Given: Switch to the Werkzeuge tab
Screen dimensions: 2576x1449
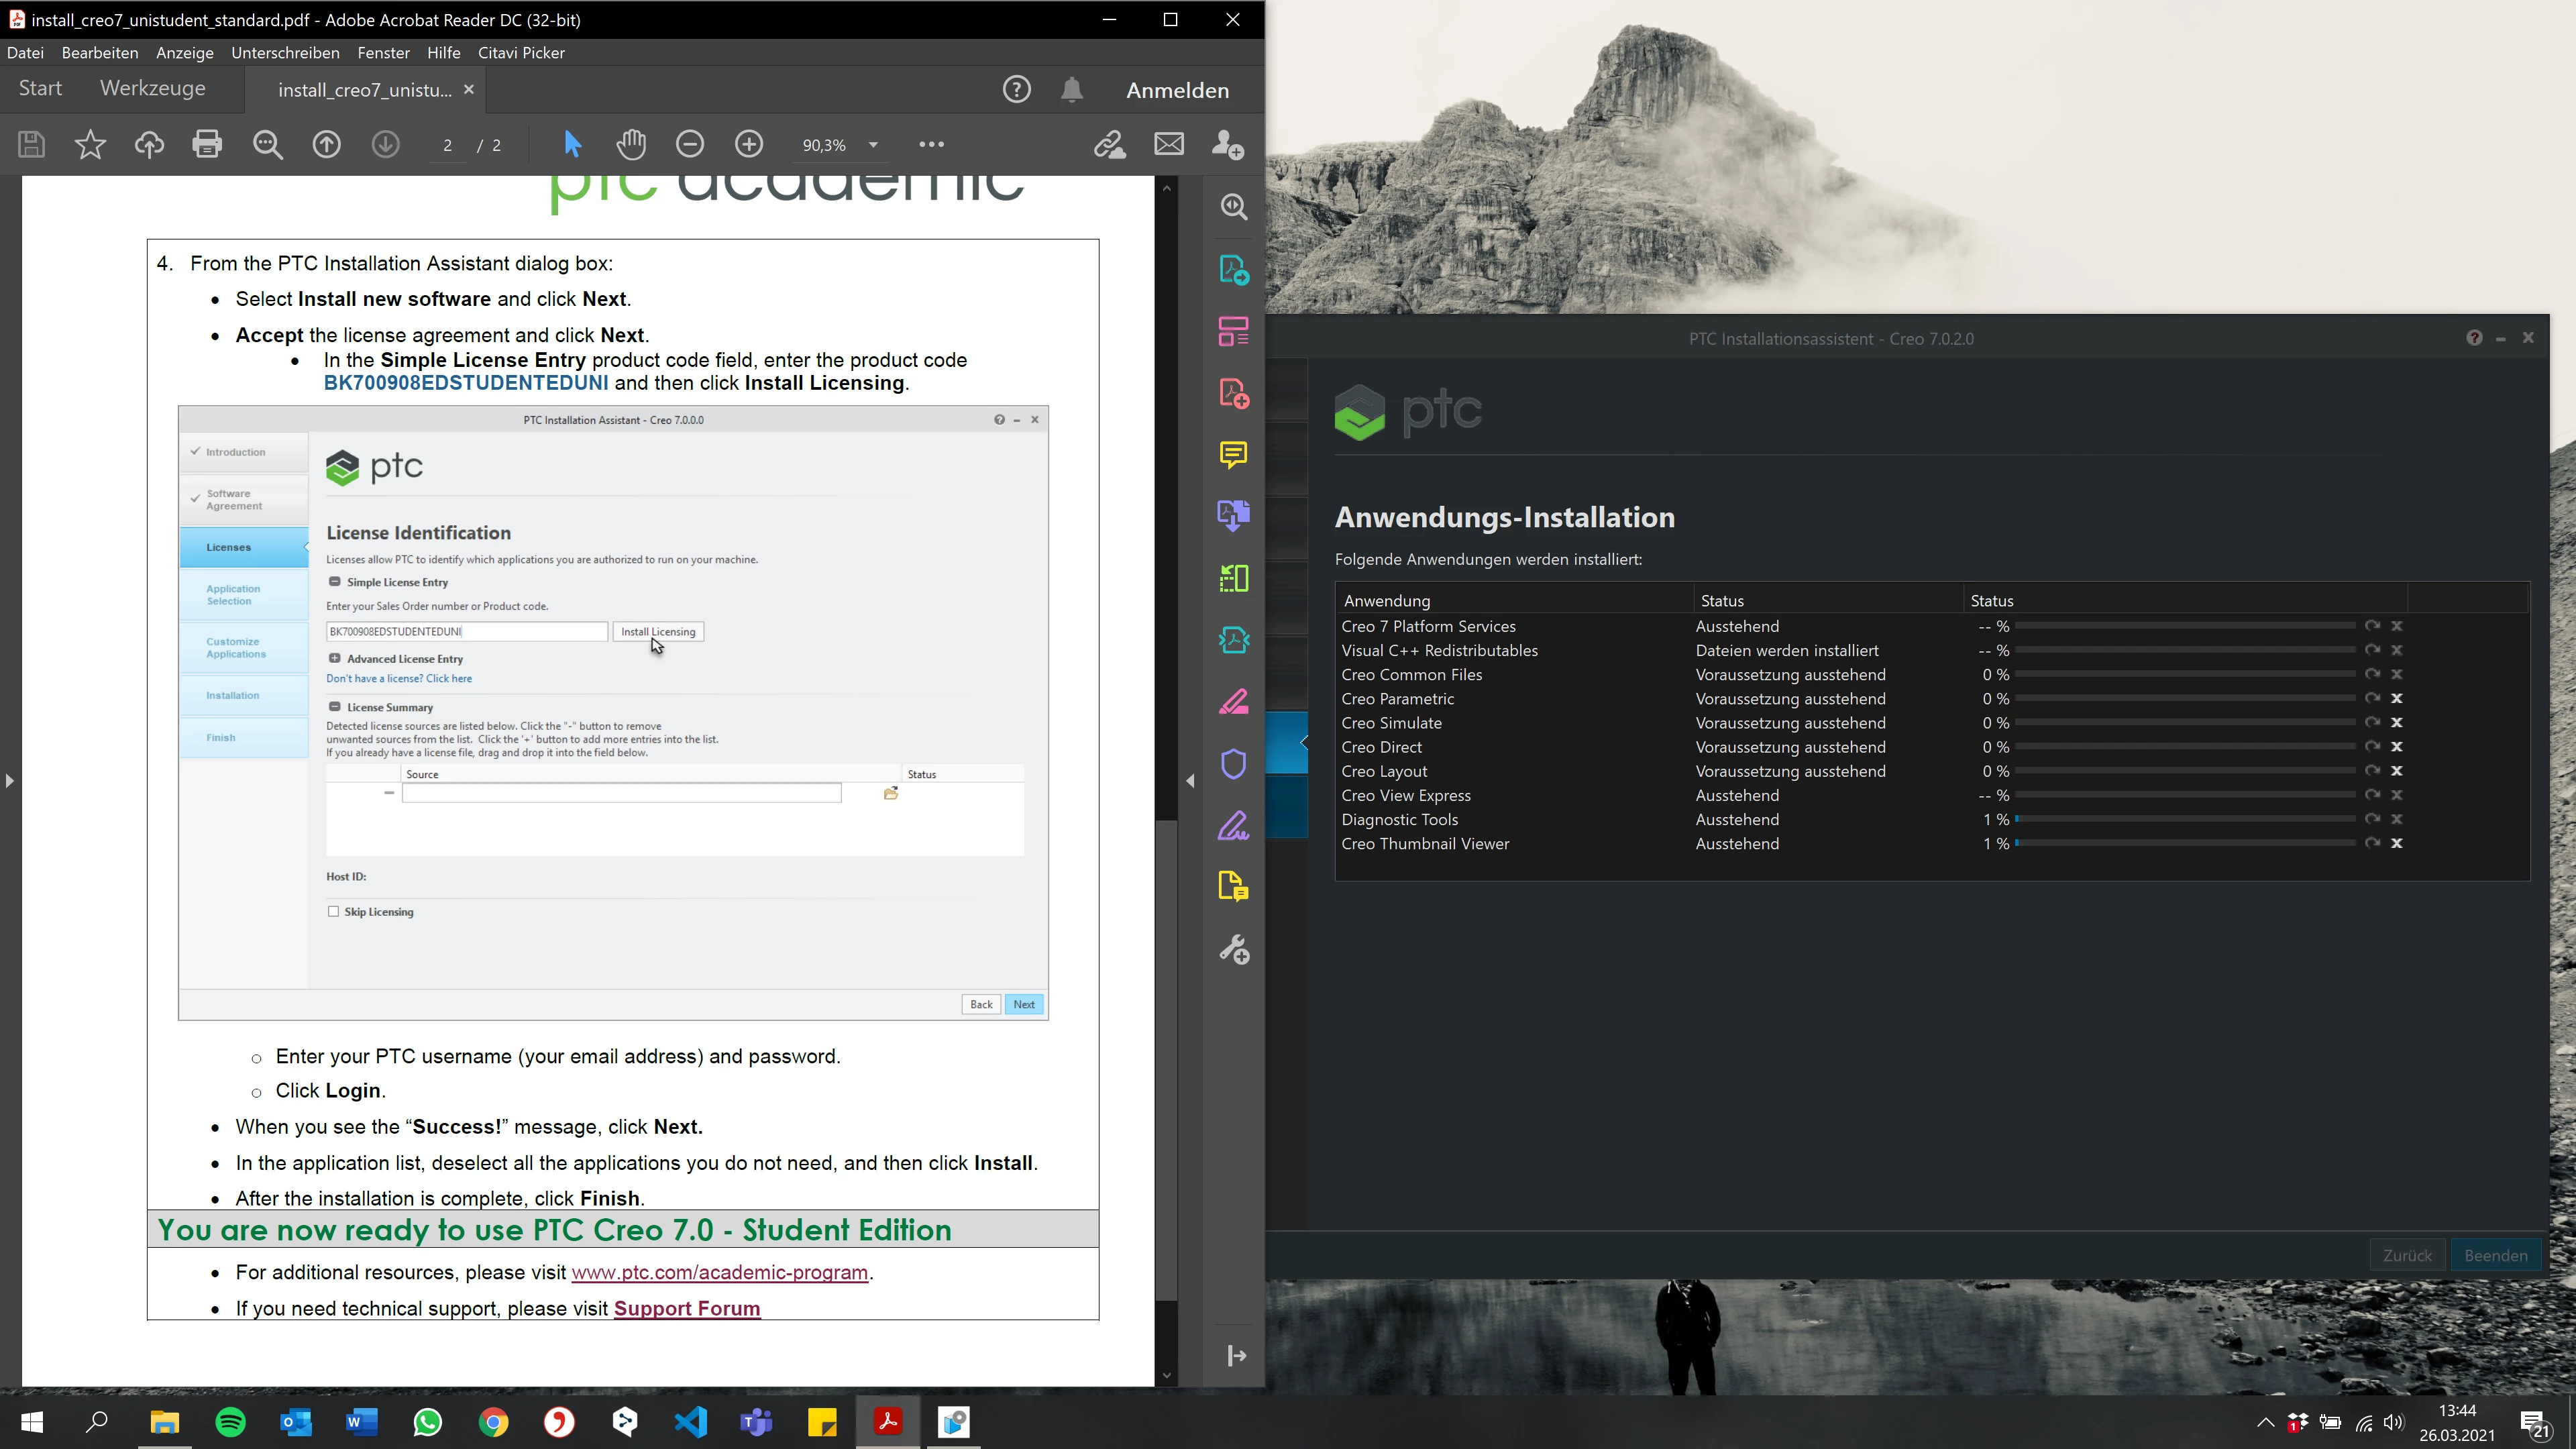Looking at the screenshot, I should tap(152, 88).
